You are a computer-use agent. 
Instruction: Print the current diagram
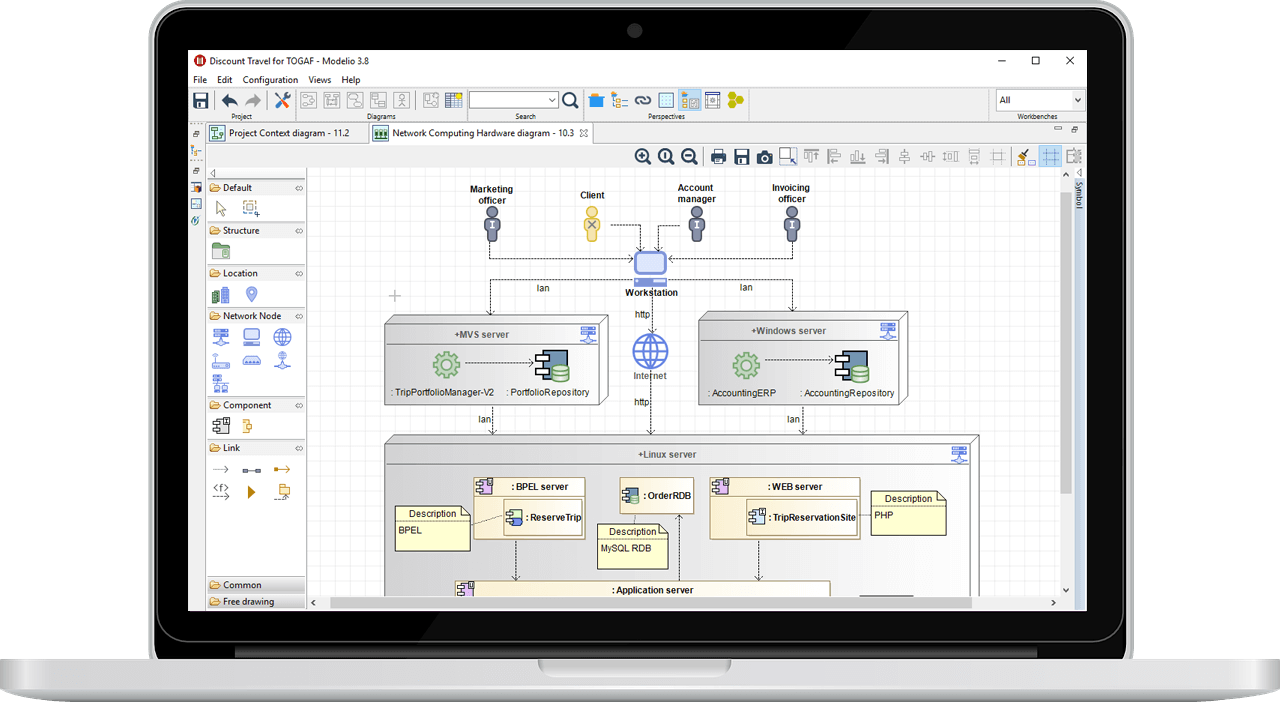click(718, 156)
